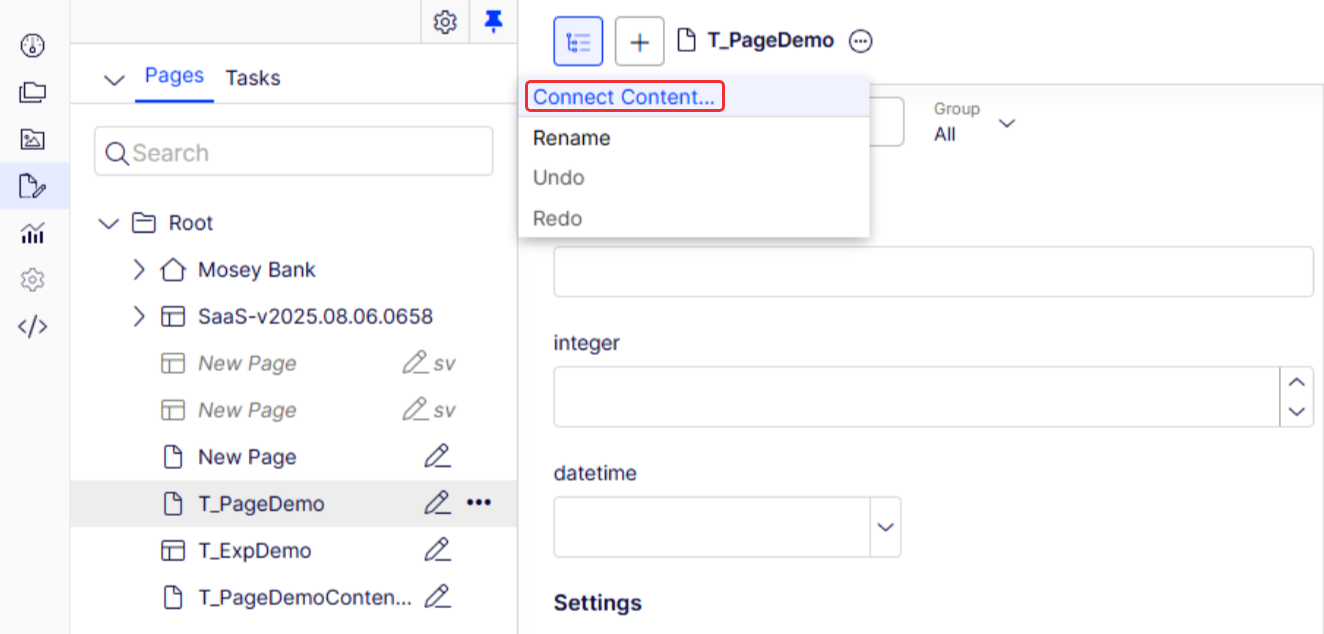Open the folders panel in the left sidebar
The width and height of the screenshot is (1324, 634).
coord(32,92)
